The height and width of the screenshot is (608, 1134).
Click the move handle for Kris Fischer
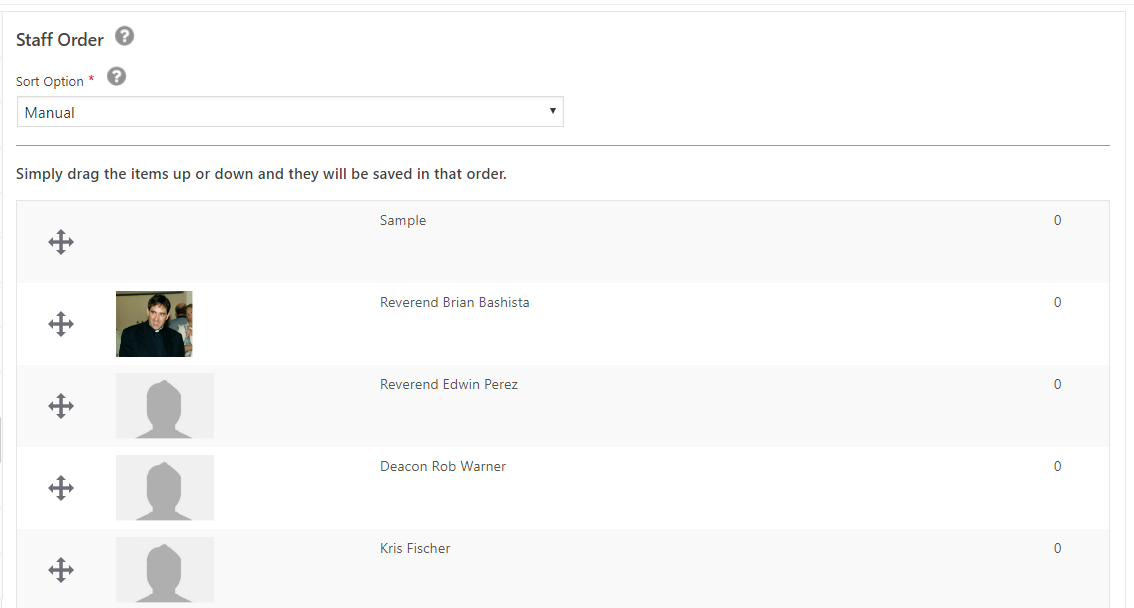tap(61, 570)
